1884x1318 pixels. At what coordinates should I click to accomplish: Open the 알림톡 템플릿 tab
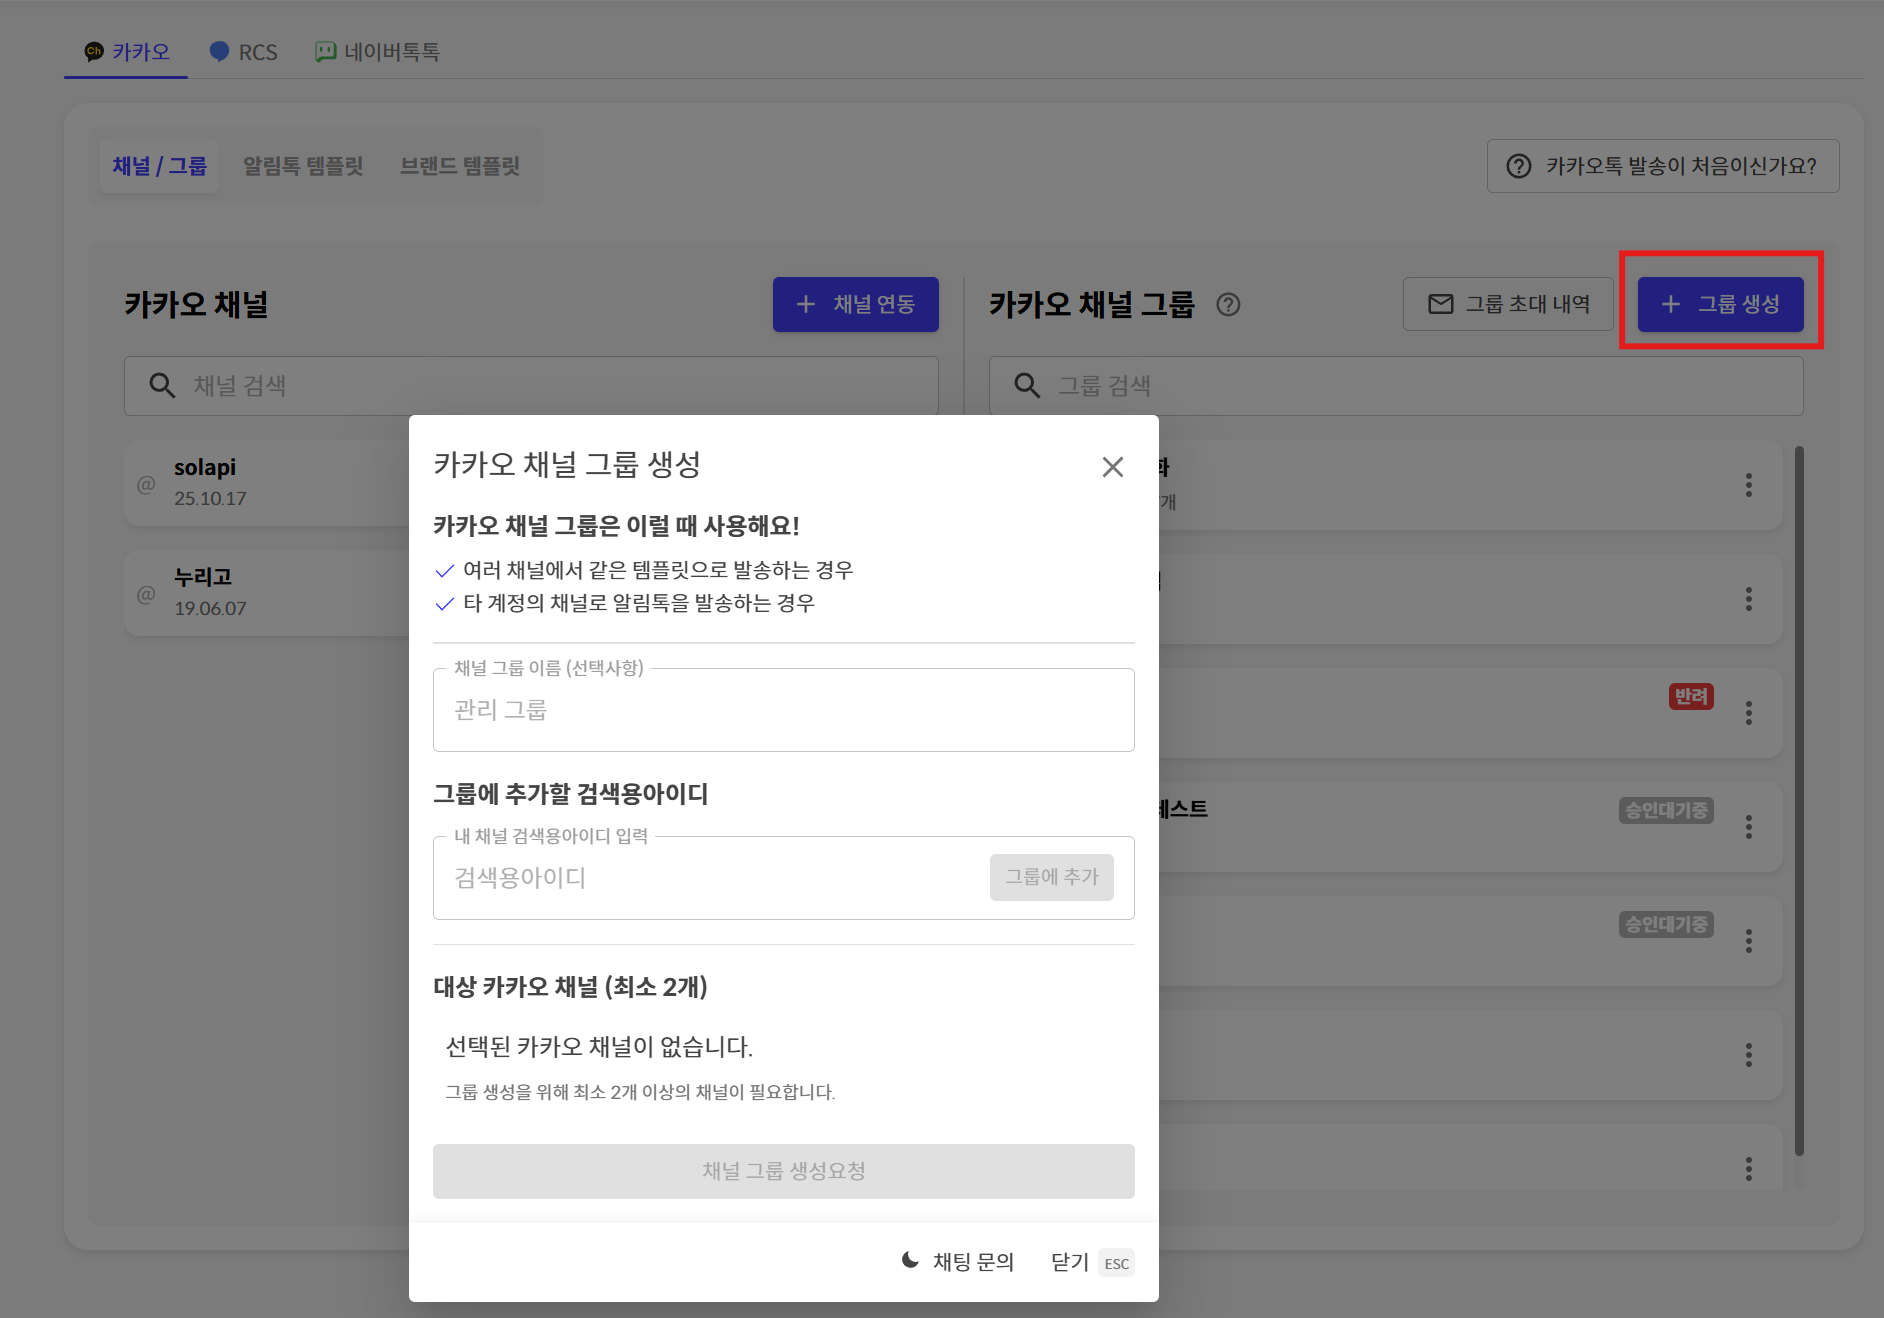click(x=303, y=166)
